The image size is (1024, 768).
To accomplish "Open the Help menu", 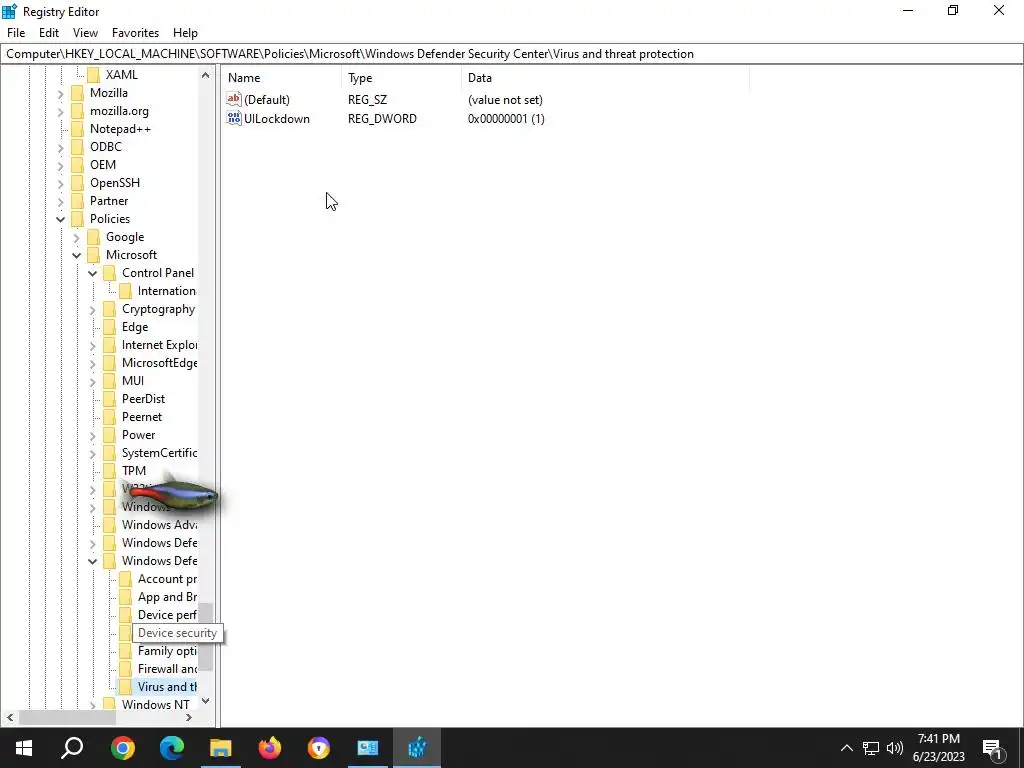I will (x=185, y=33).
